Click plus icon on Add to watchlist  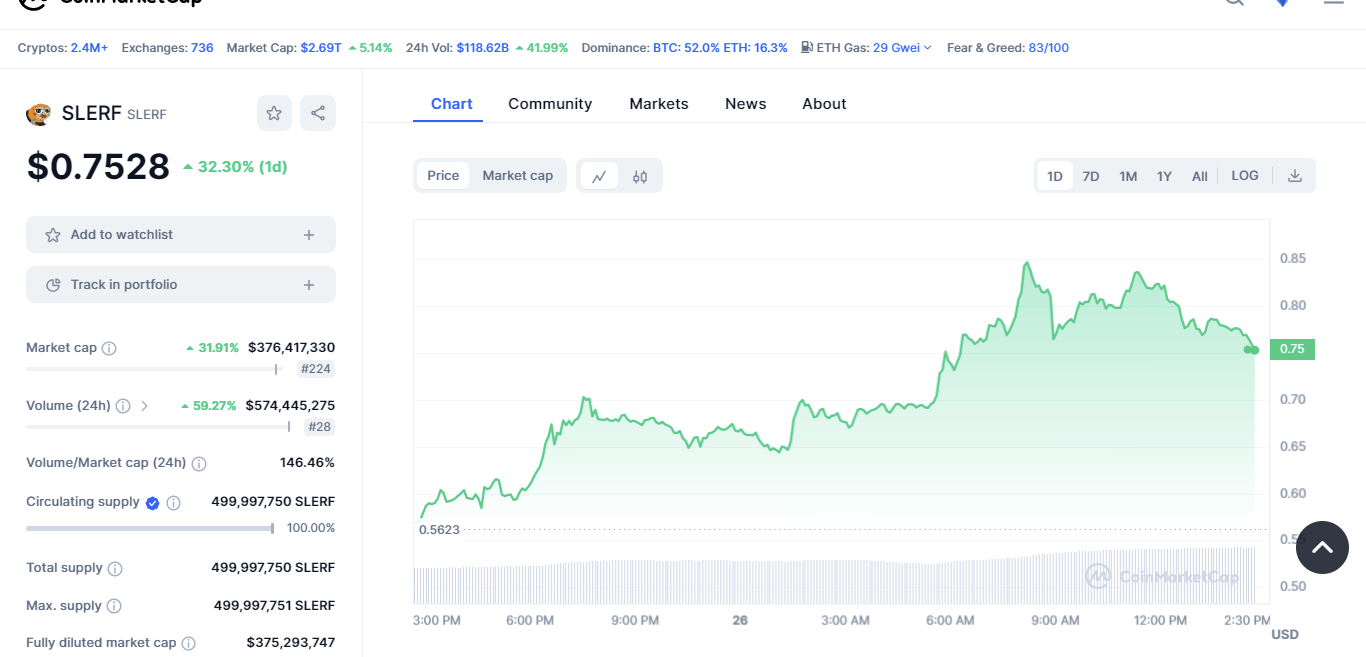[x=309, y=235]
